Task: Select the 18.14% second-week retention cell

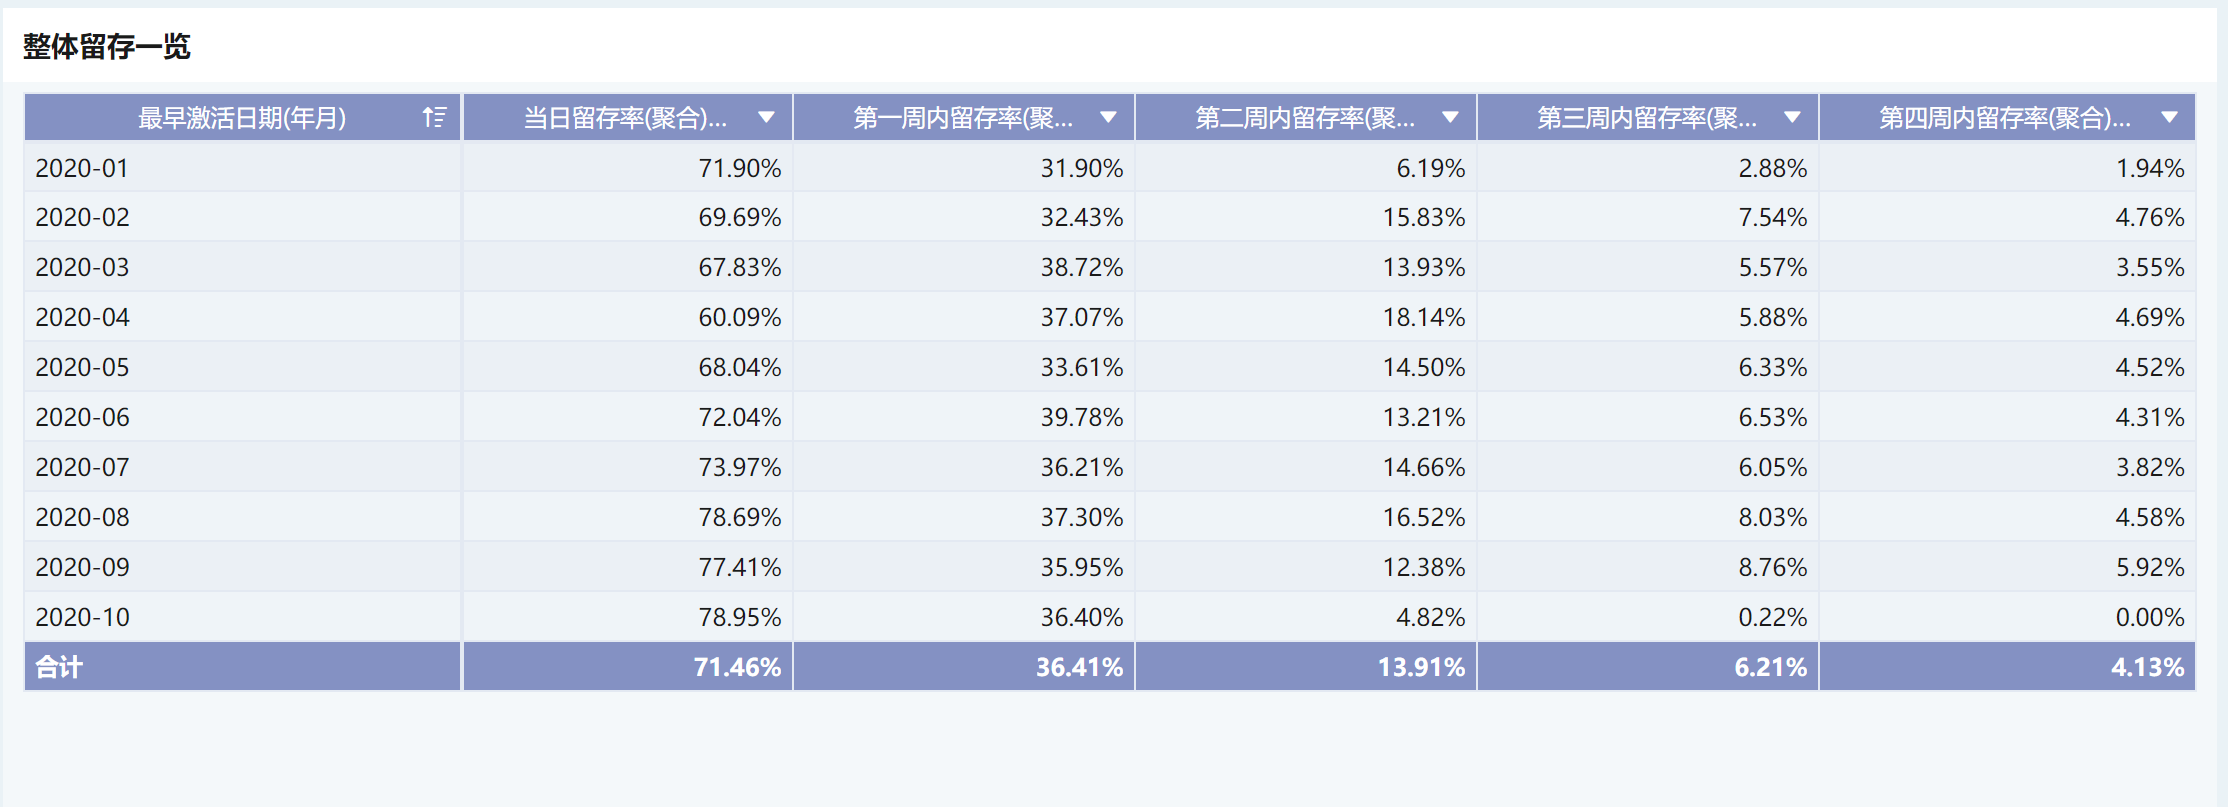Action: coord(1423,318)
